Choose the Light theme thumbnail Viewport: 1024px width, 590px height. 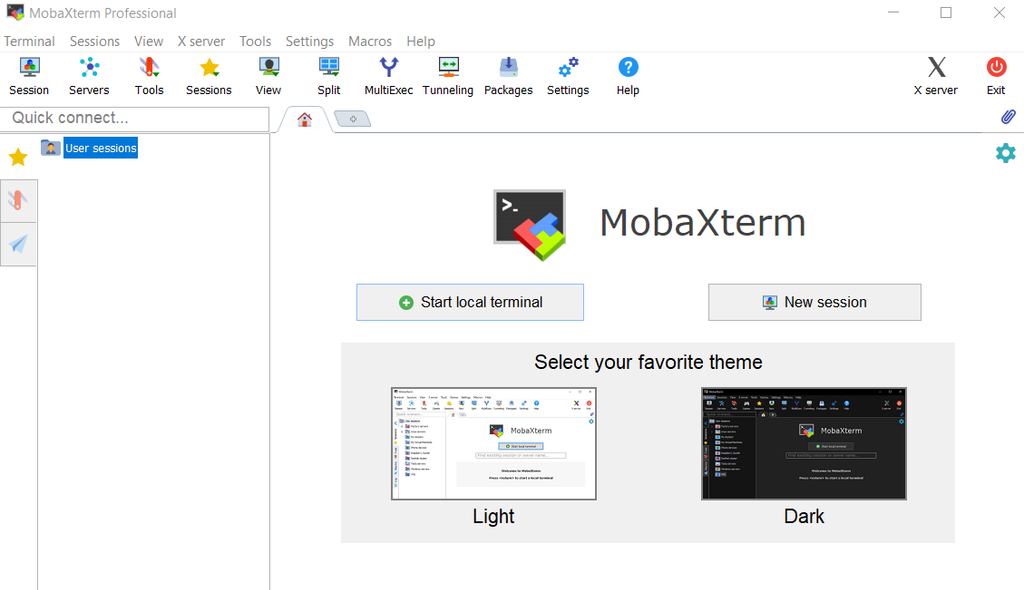click(x=494, y=444)
